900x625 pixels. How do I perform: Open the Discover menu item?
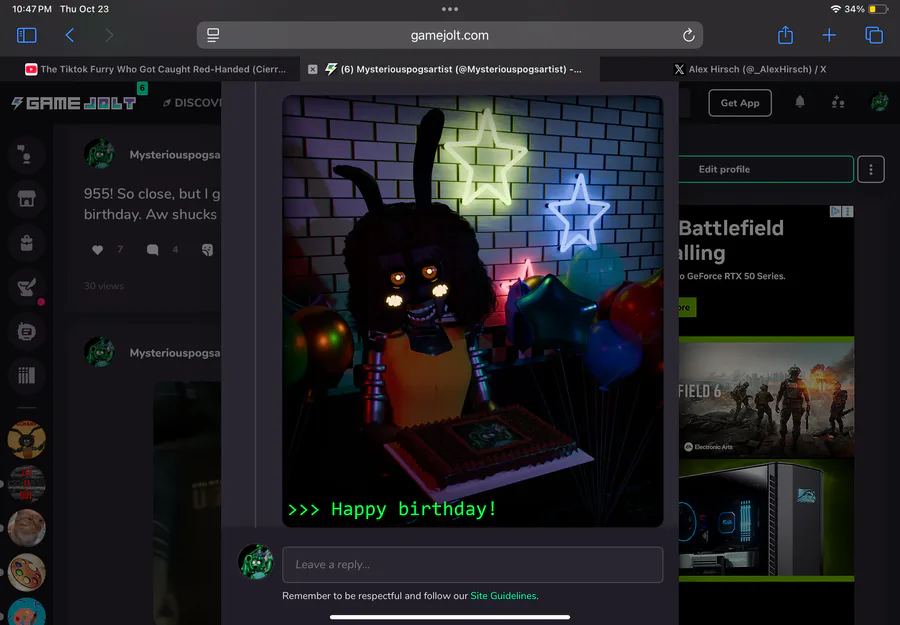click(x=192, y=103)
